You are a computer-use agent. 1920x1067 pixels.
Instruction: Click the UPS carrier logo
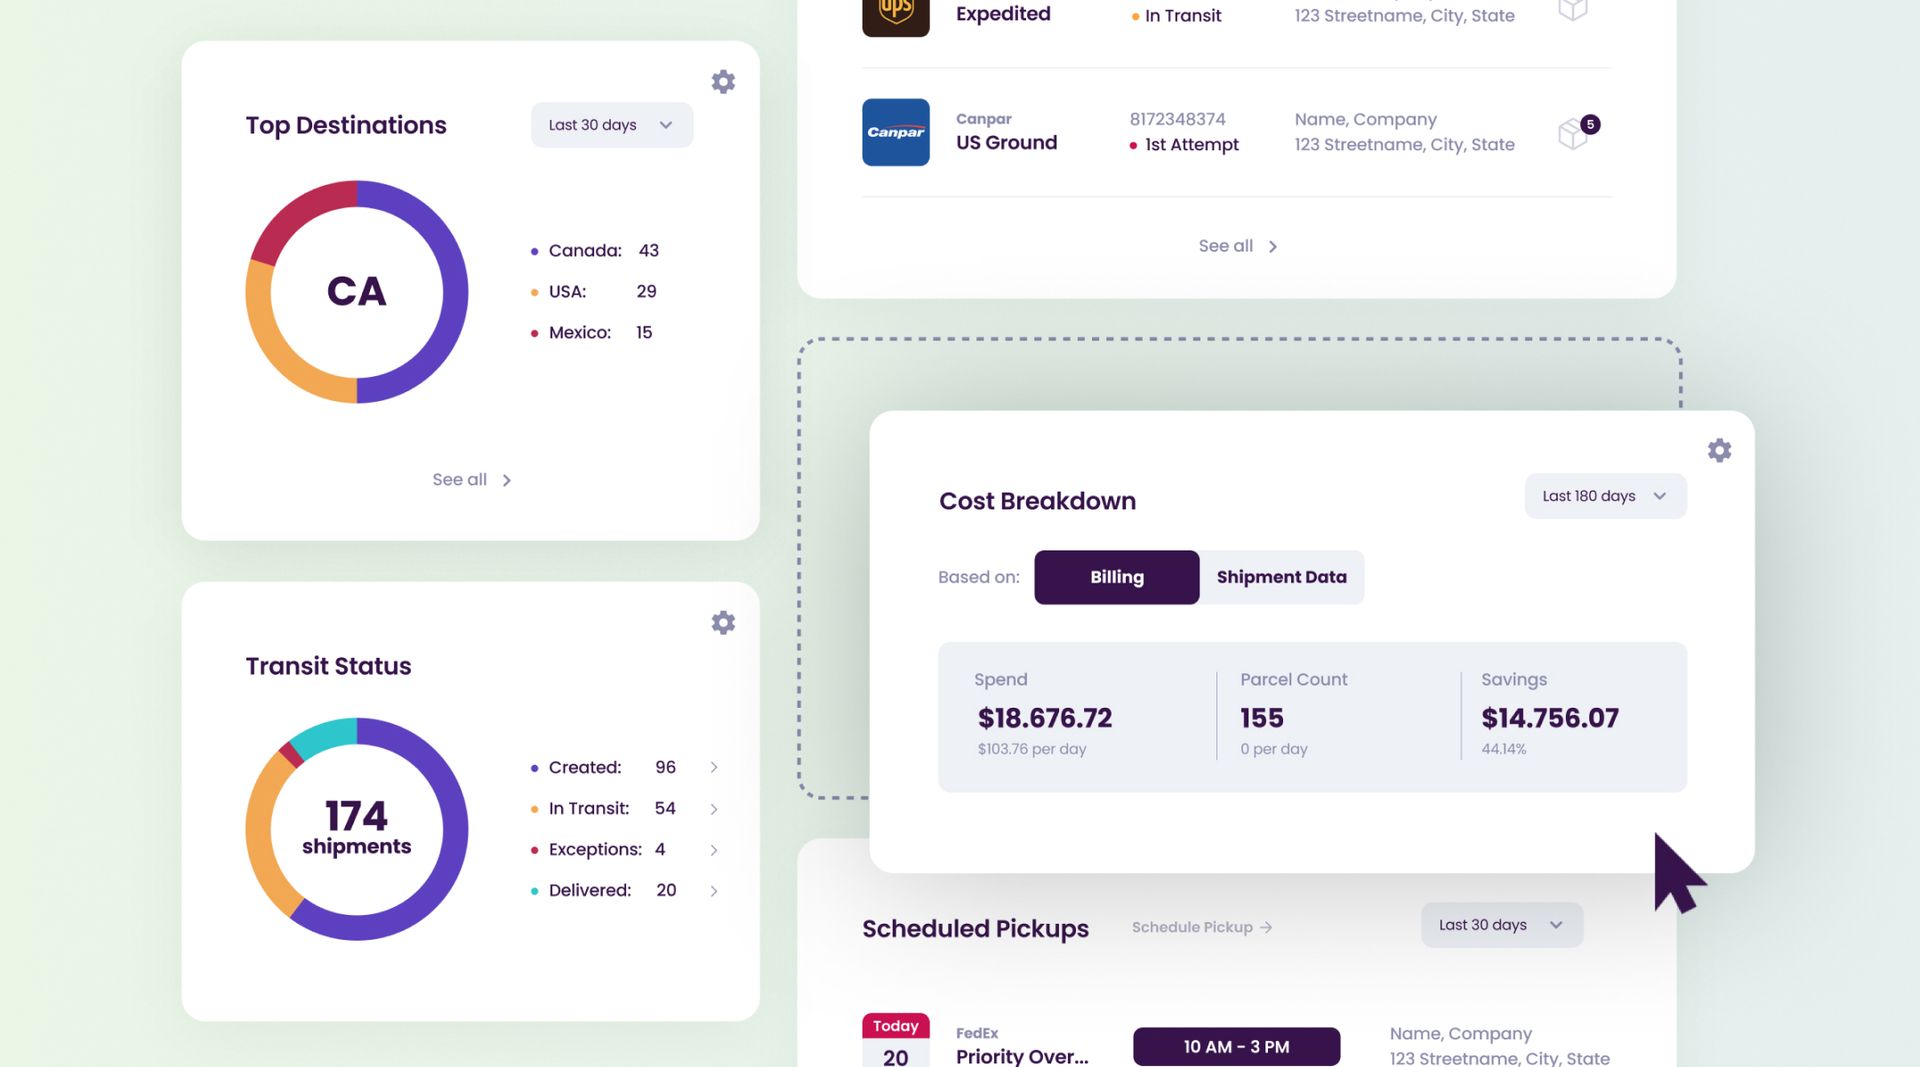click(895, 17)
